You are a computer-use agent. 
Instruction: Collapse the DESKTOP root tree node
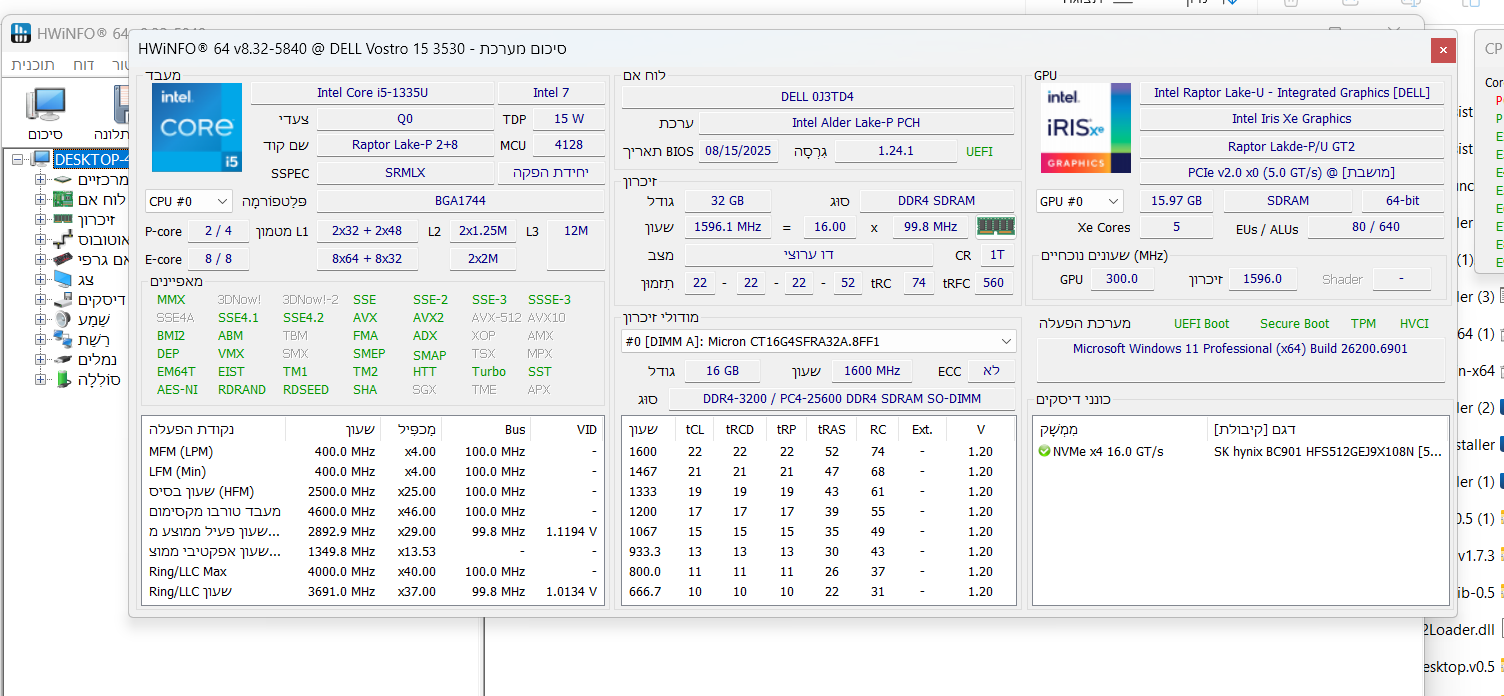pyautogui.click(x=17, y=160)
